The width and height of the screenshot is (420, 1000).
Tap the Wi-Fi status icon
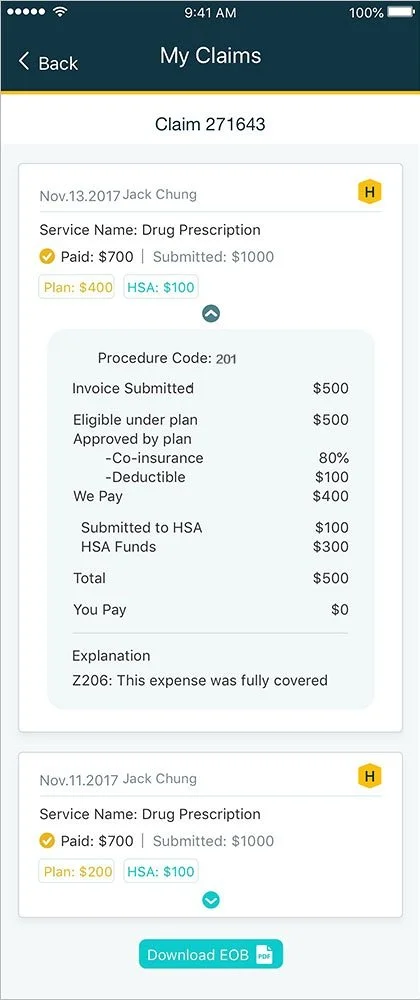tap(61, 12)
